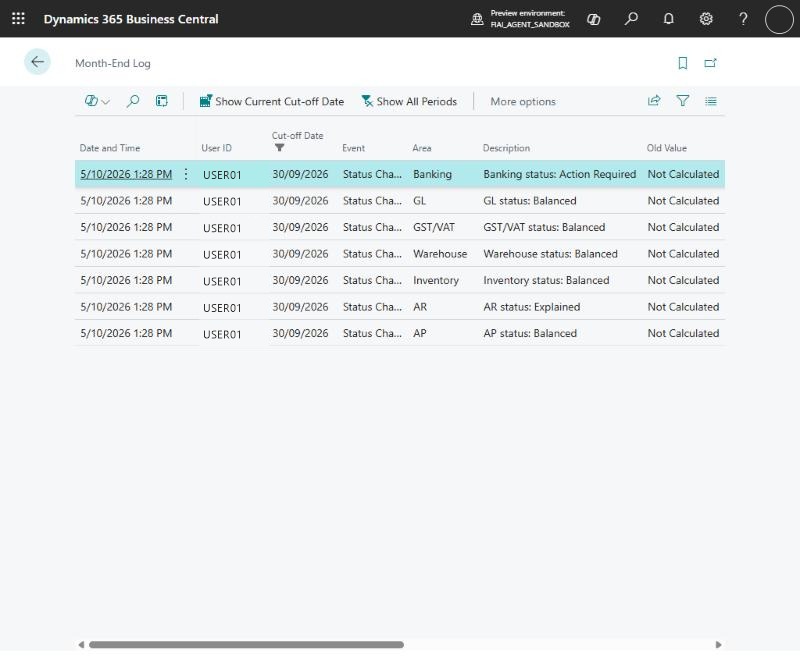Viewport: 800px width, 671px height.
Task: Click the horizontal scrollbar thumb
Action: [x=246, y=644]
